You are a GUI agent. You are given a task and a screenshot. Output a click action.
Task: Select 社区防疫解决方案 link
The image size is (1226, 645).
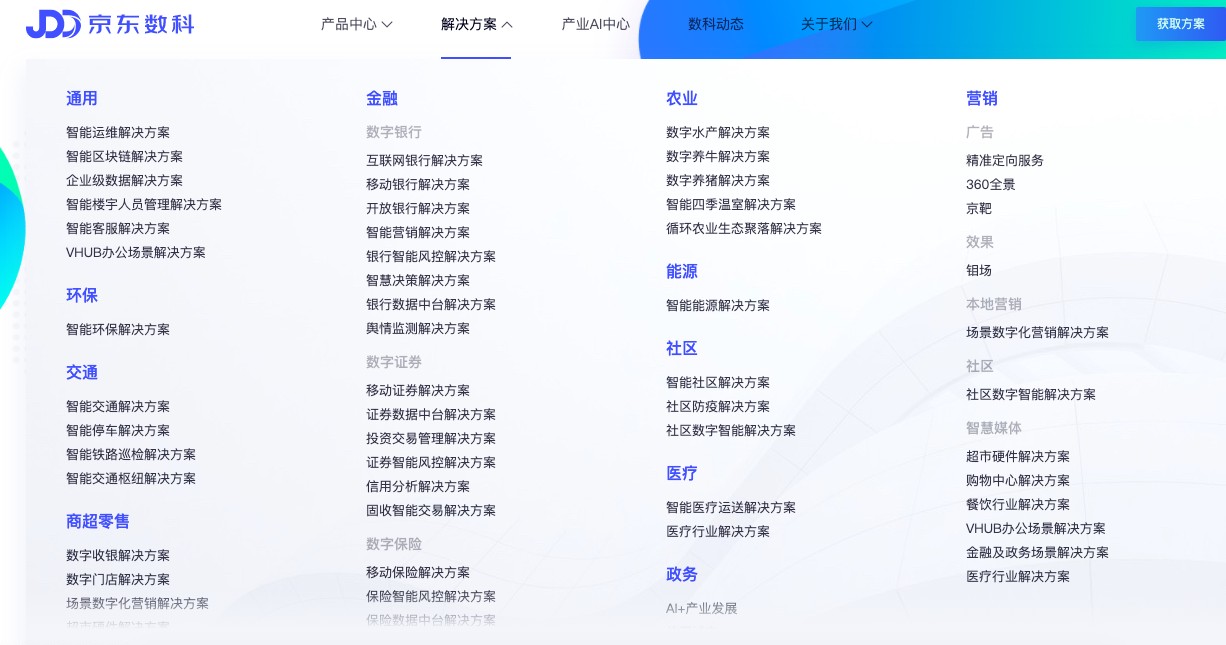point(718,406)
